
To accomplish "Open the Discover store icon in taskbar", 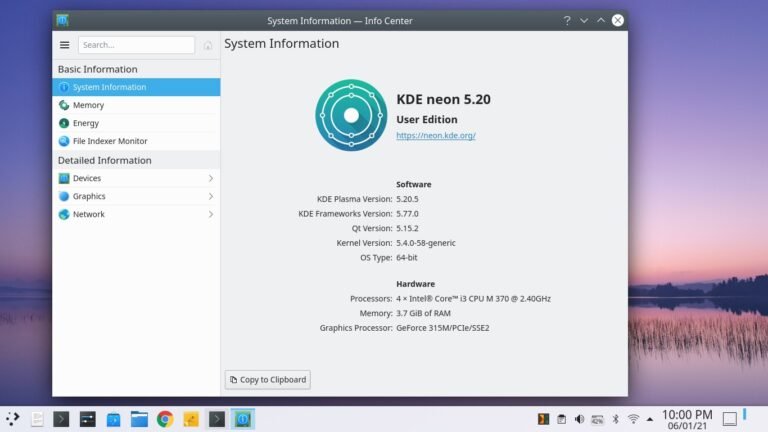I will pos(113,419).
